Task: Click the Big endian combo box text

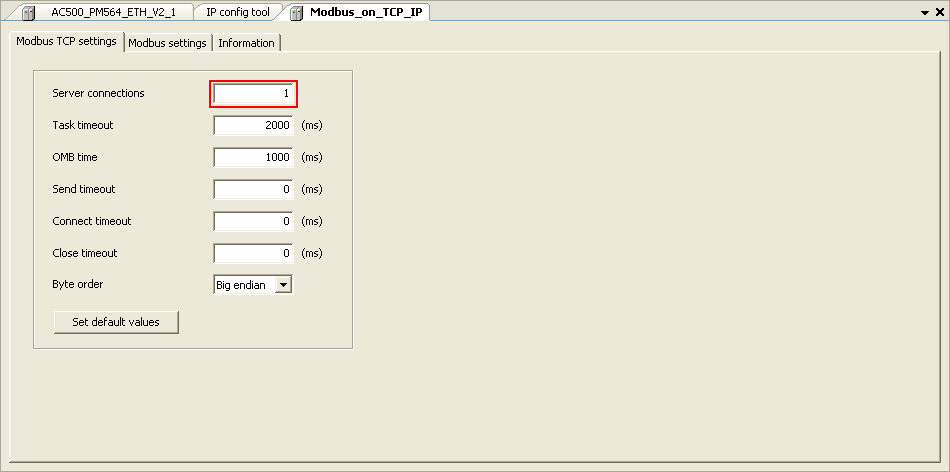Action: (242, 285)
